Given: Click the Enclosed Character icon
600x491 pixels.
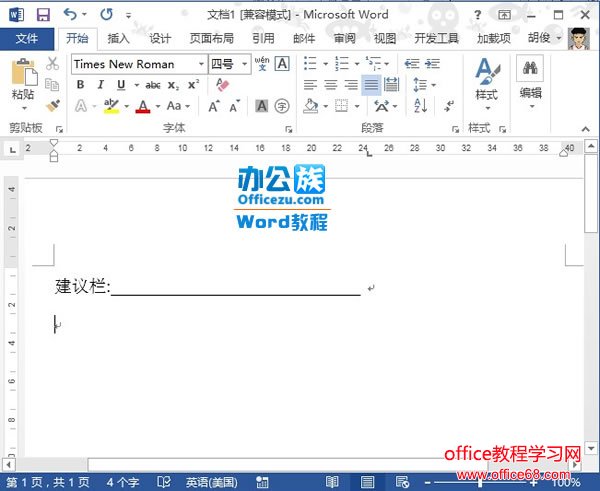Looking at the screenshot, I should point(282,106).
